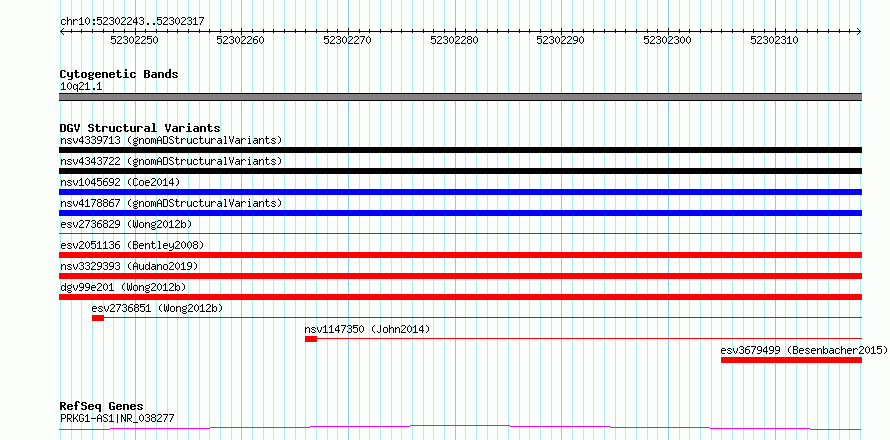Click the nsv4343722 gnomAD variant label
Image resolution: width=890 pixels, height=440 pixels.
click(171, 161)
